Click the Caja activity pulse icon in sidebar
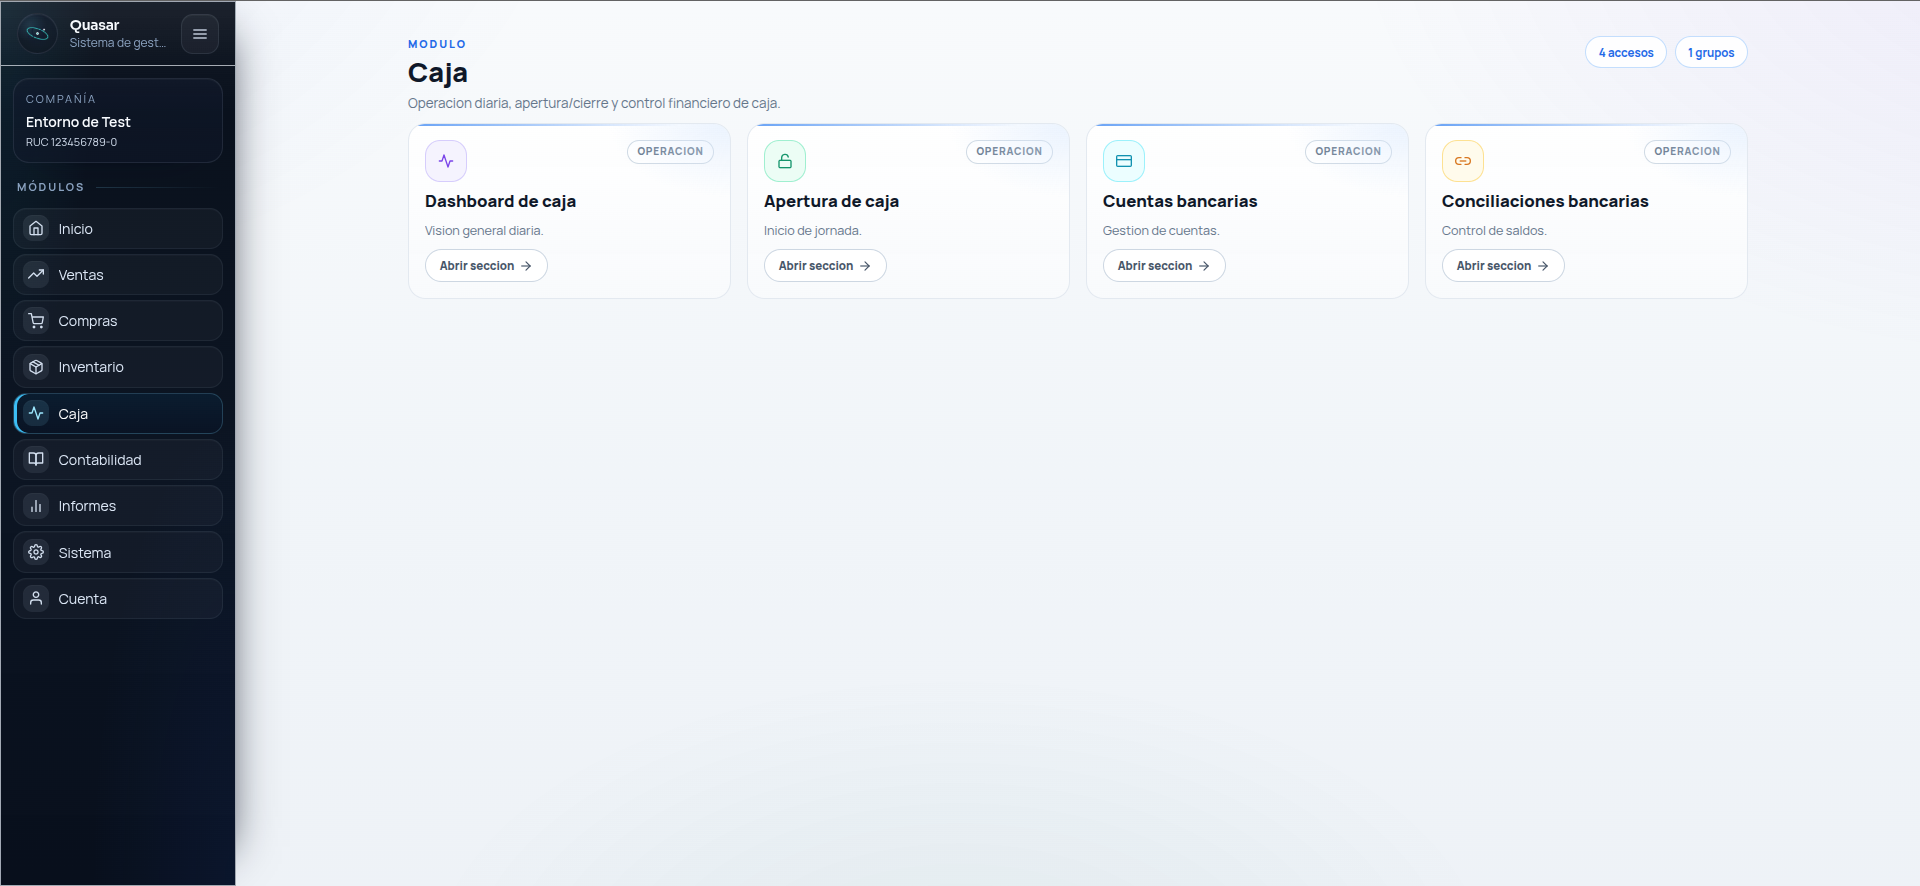Viewport: 1920px width, 886px height. pos(36,413)
